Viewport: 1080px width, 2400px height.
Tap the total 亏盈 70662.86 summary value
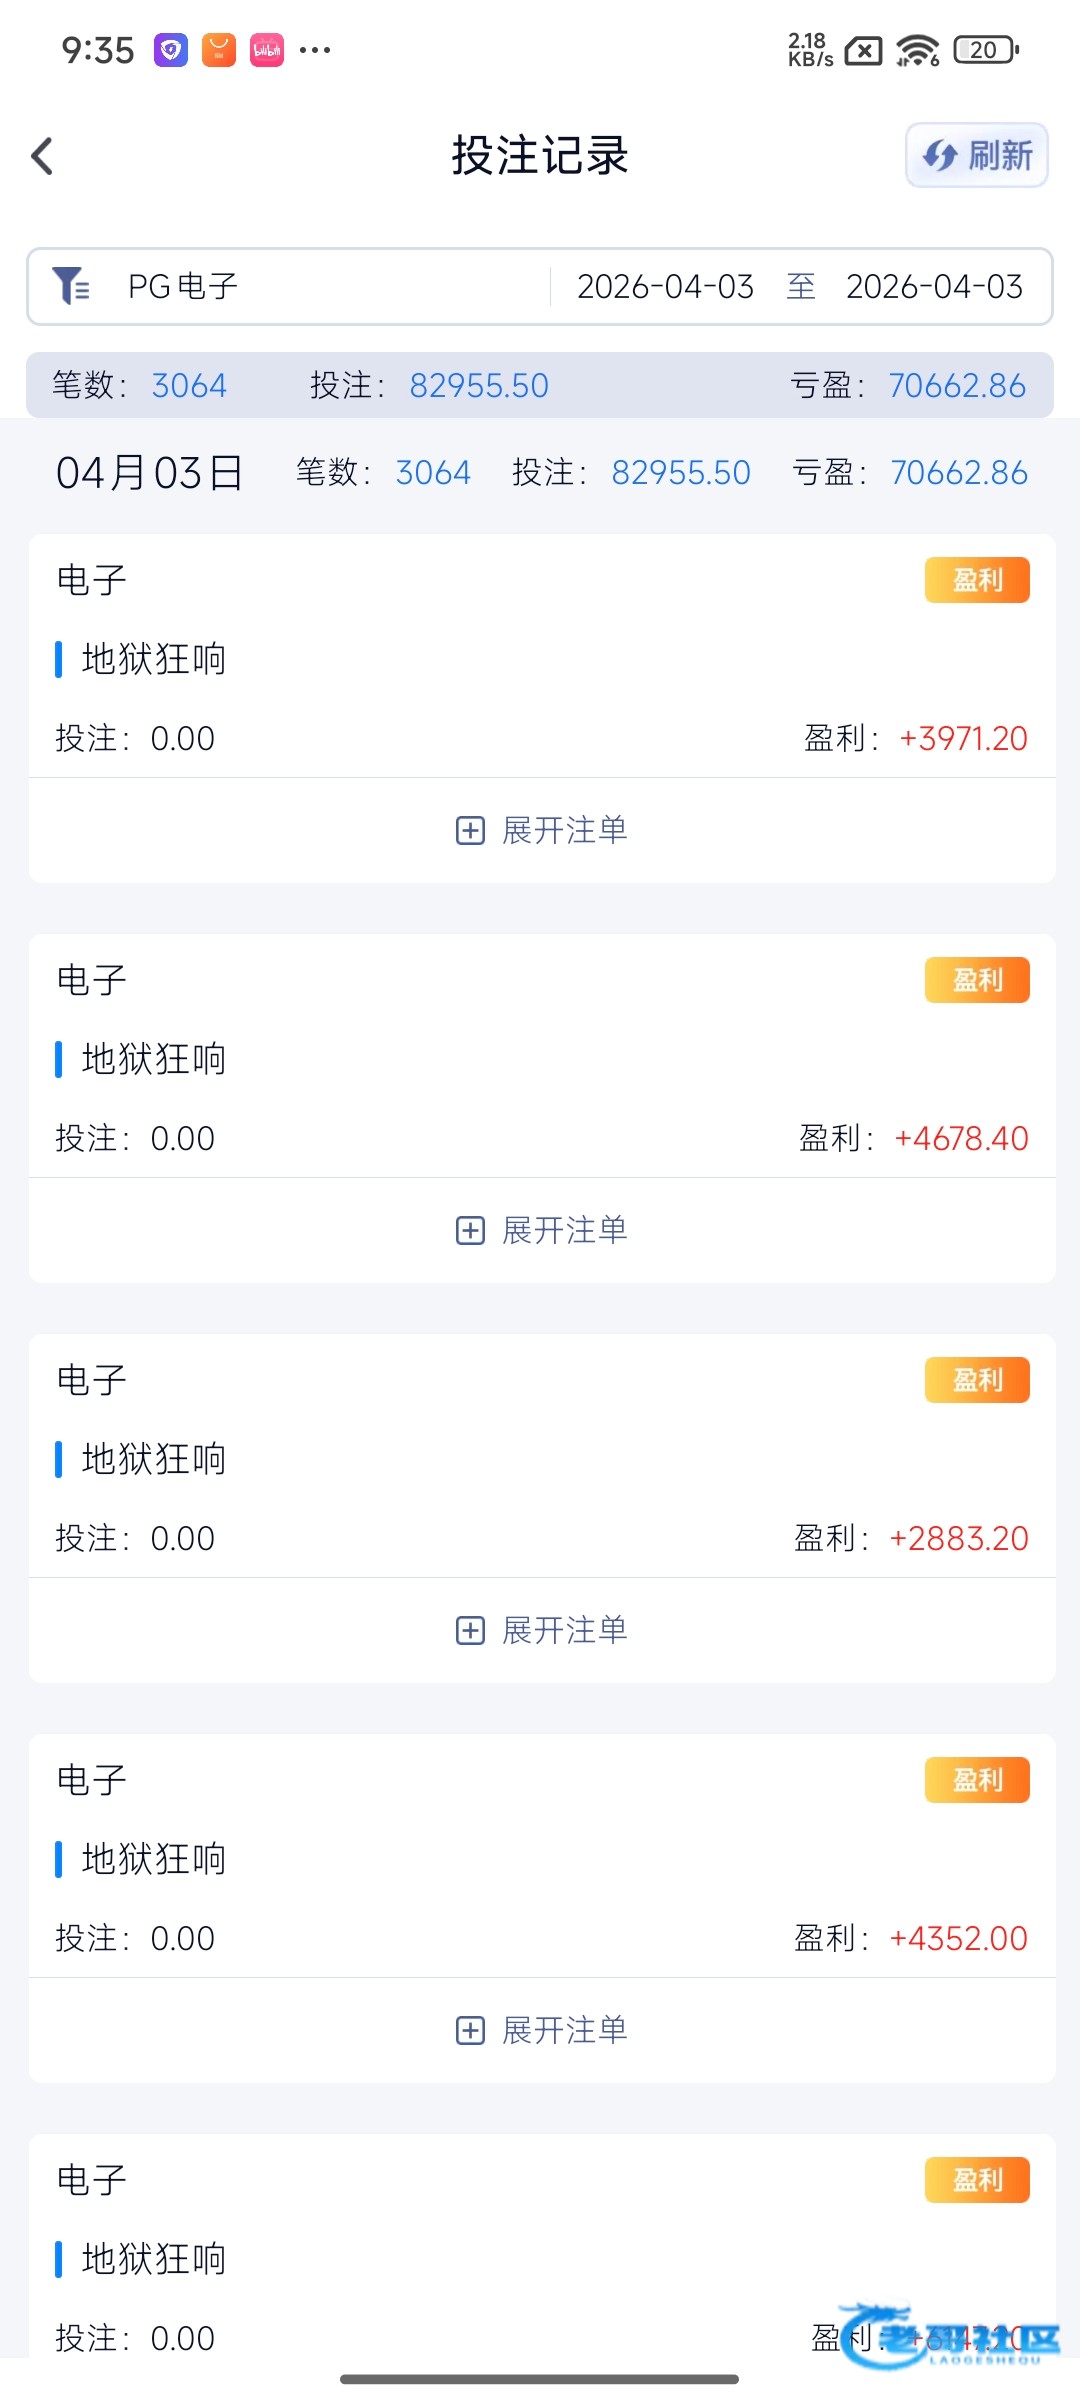957,386
